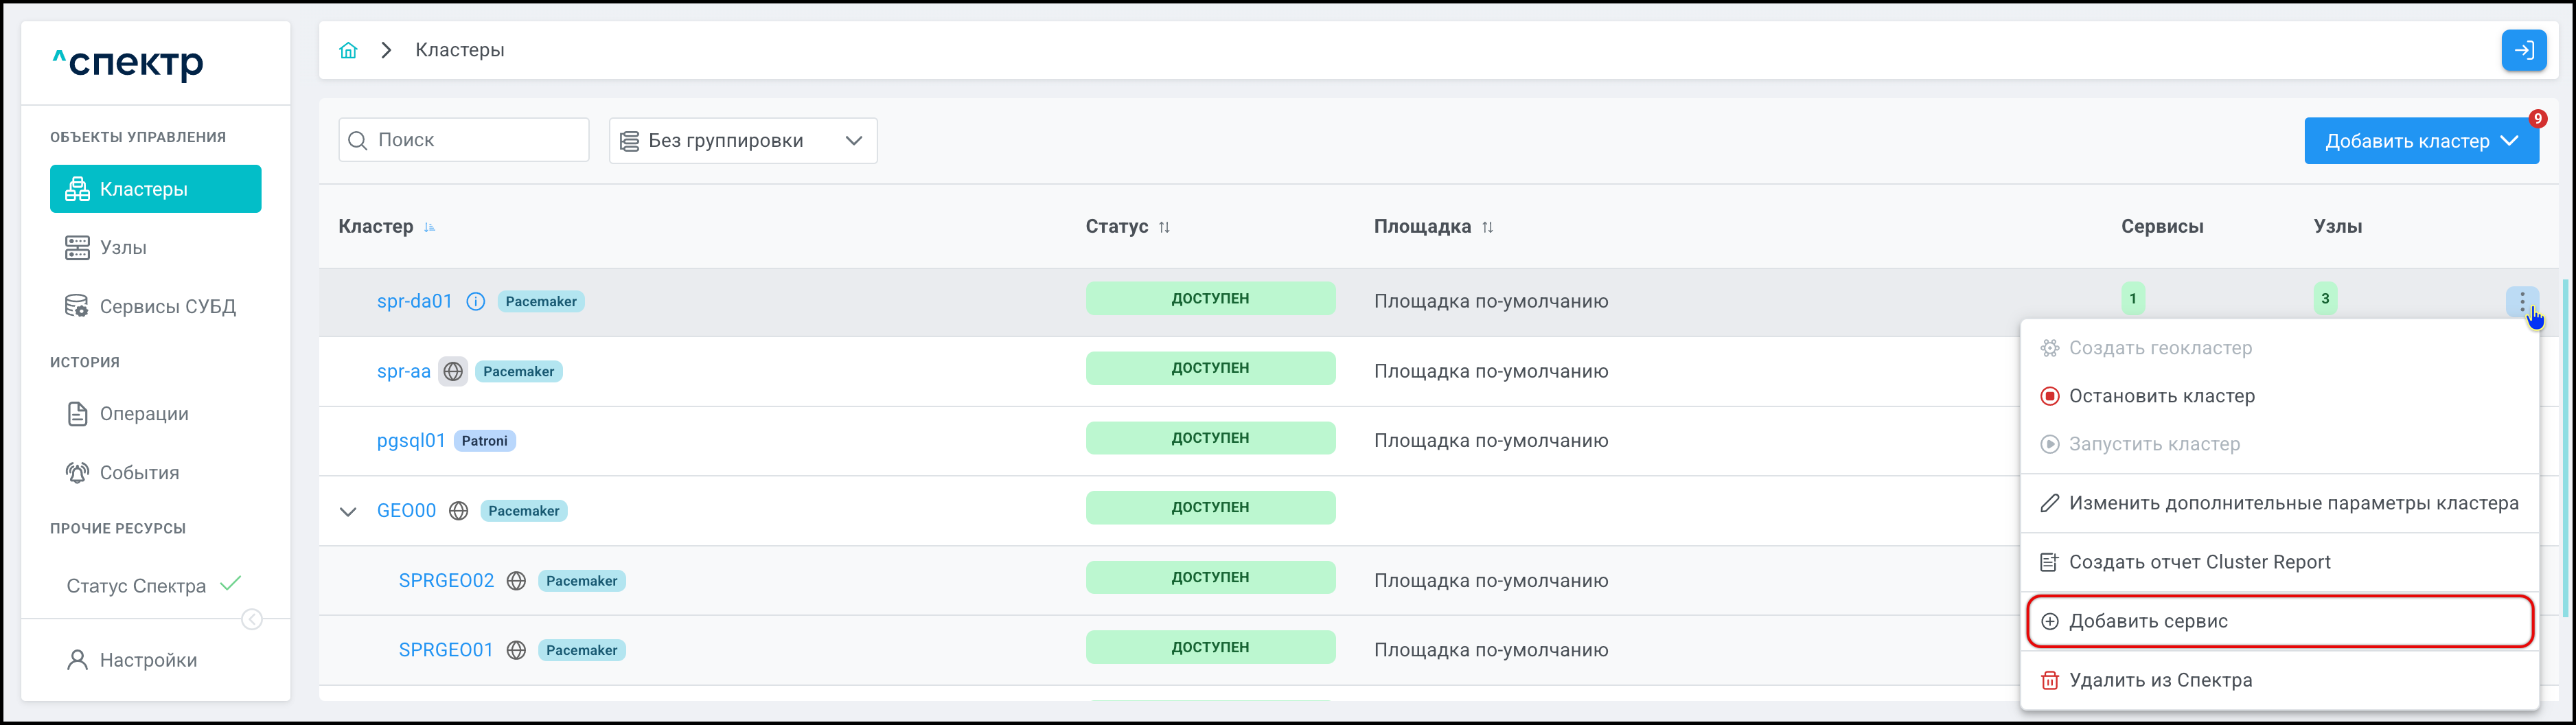This screenshot has width=2576, height=725.
Task: Collapse the GEO00 cluster group
Action: click(x=348, y=511)
